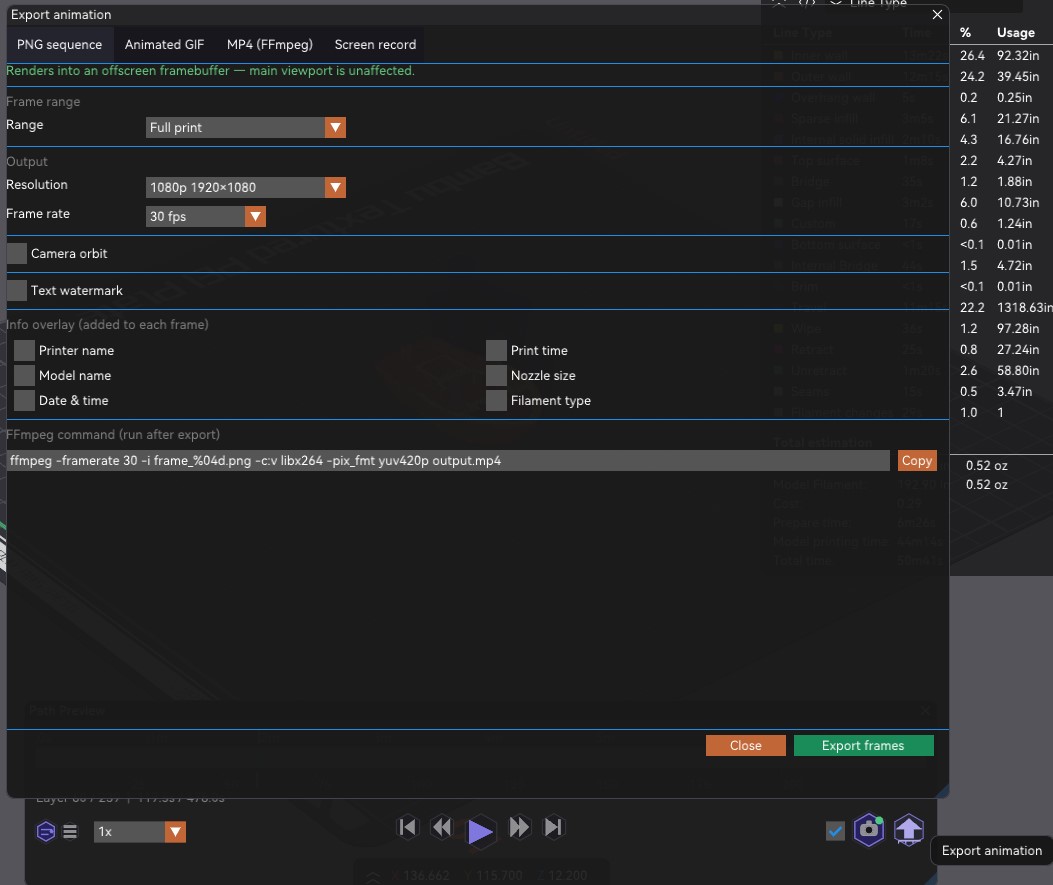Enable the Text watermark checkbox
This screenshot has height=885, width=1053.
pyautogui.click(x=17, y=291)
